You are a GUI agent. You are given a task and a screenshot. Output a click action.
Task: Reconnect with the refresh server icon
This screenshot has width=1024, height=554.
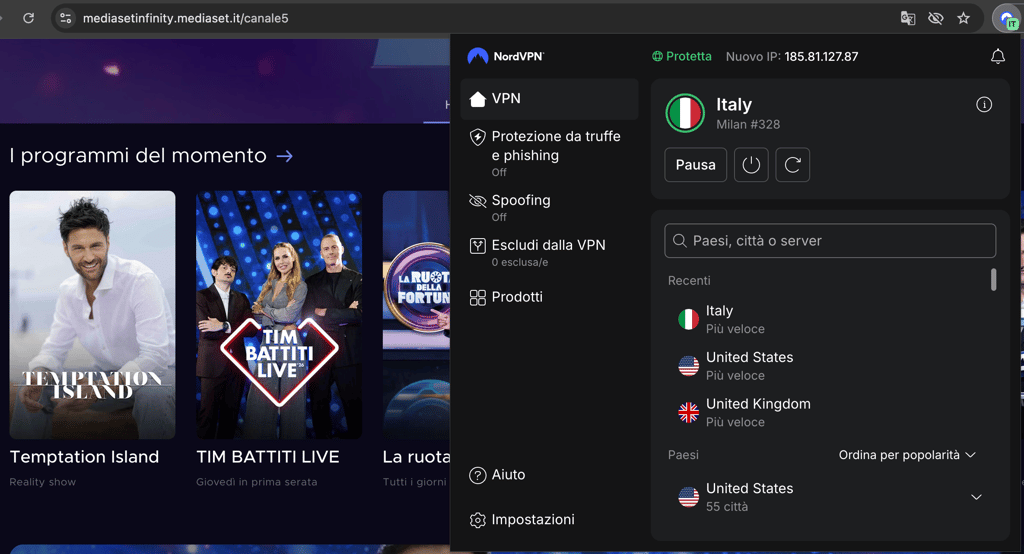pos(792,165)
